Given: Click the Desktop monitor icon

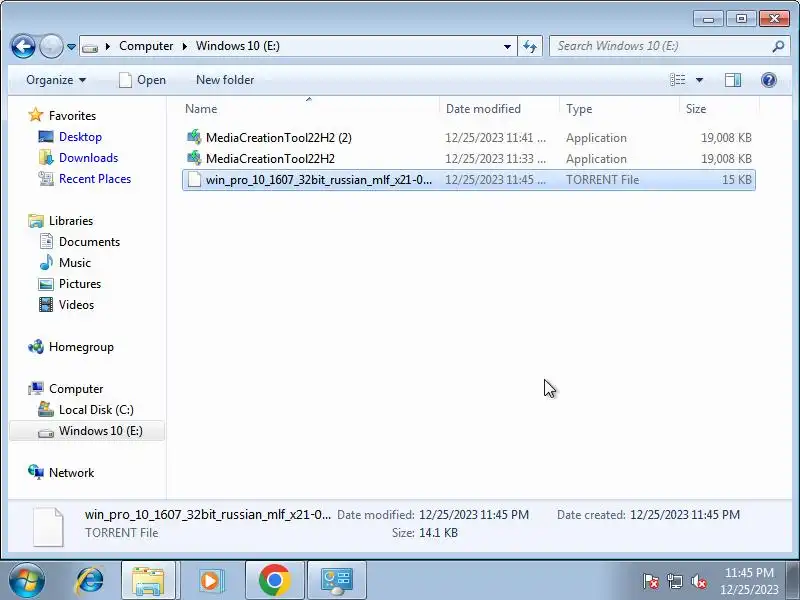Looking at the screenshot, I should (46, 137).
